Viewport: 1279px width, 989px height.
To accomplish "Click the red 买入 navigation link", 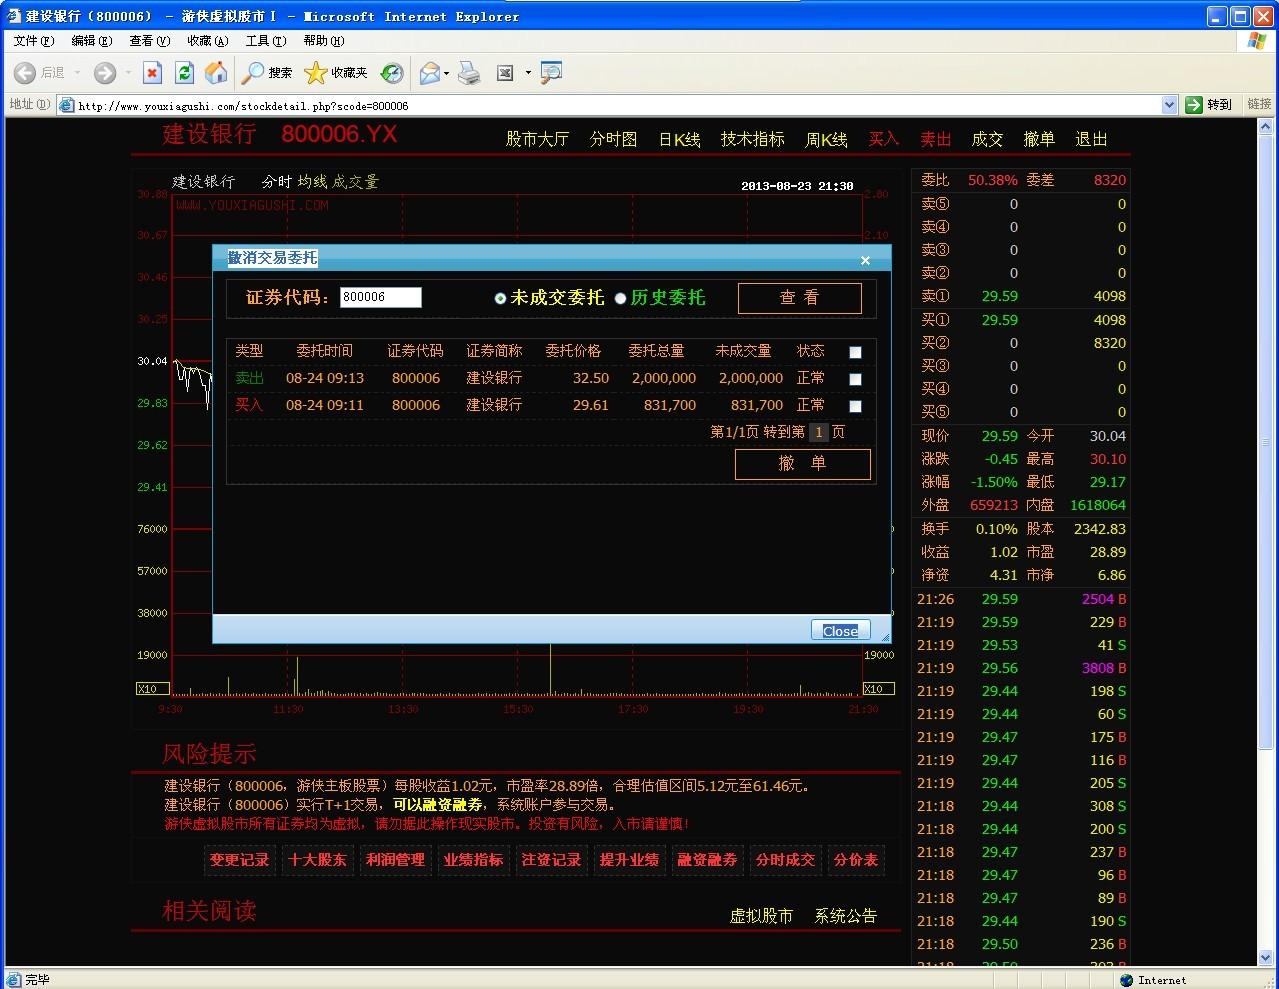I will tap(884, 139).
